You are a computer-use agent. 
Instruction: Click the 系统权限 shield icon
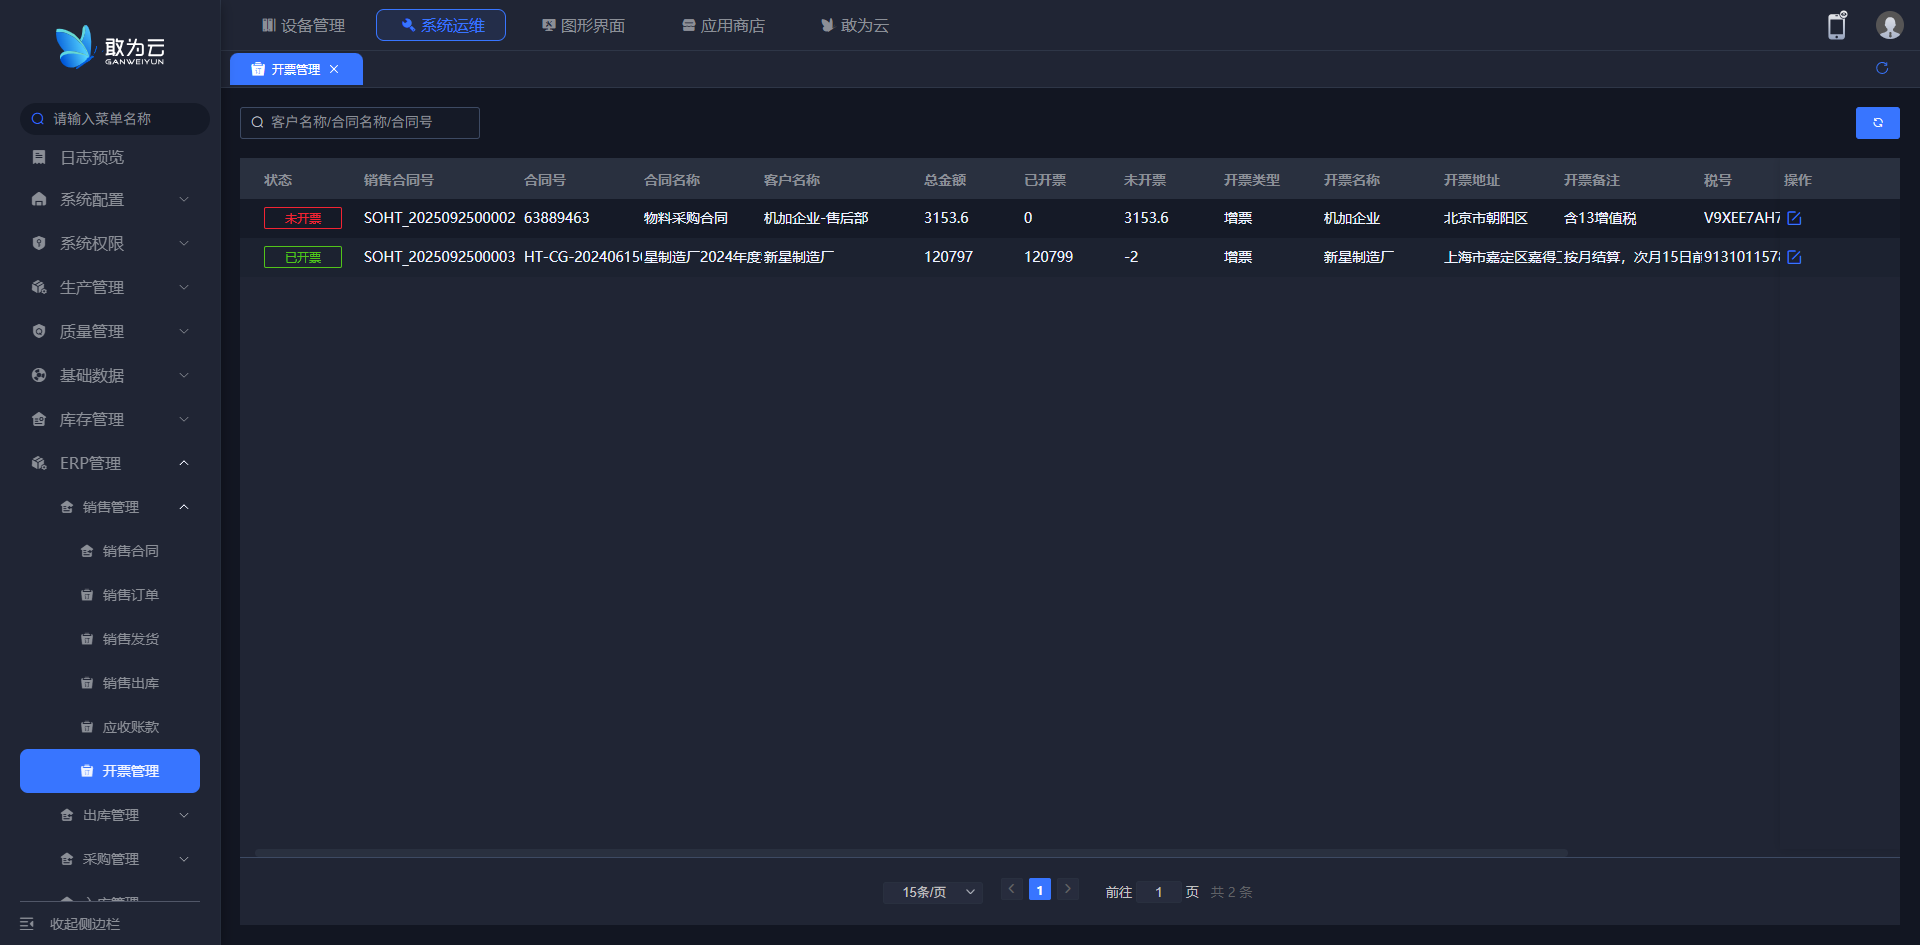tap(39, 243)
